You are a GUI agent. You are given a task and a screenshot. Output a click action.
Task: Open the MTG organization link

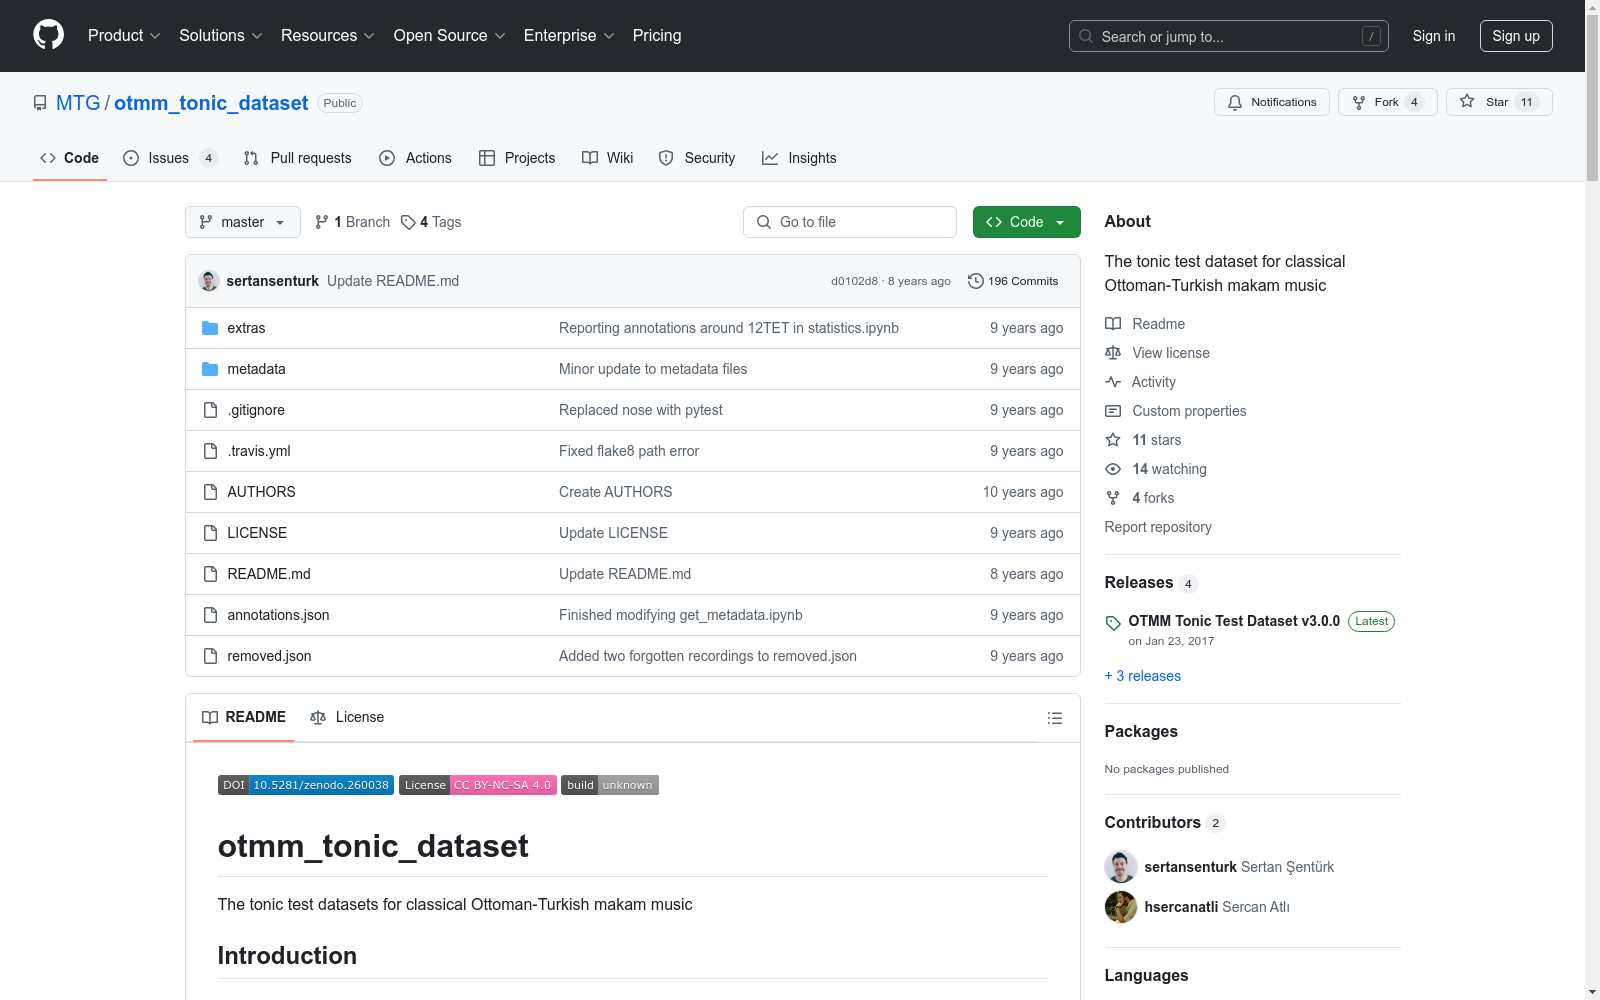(78, 103)
